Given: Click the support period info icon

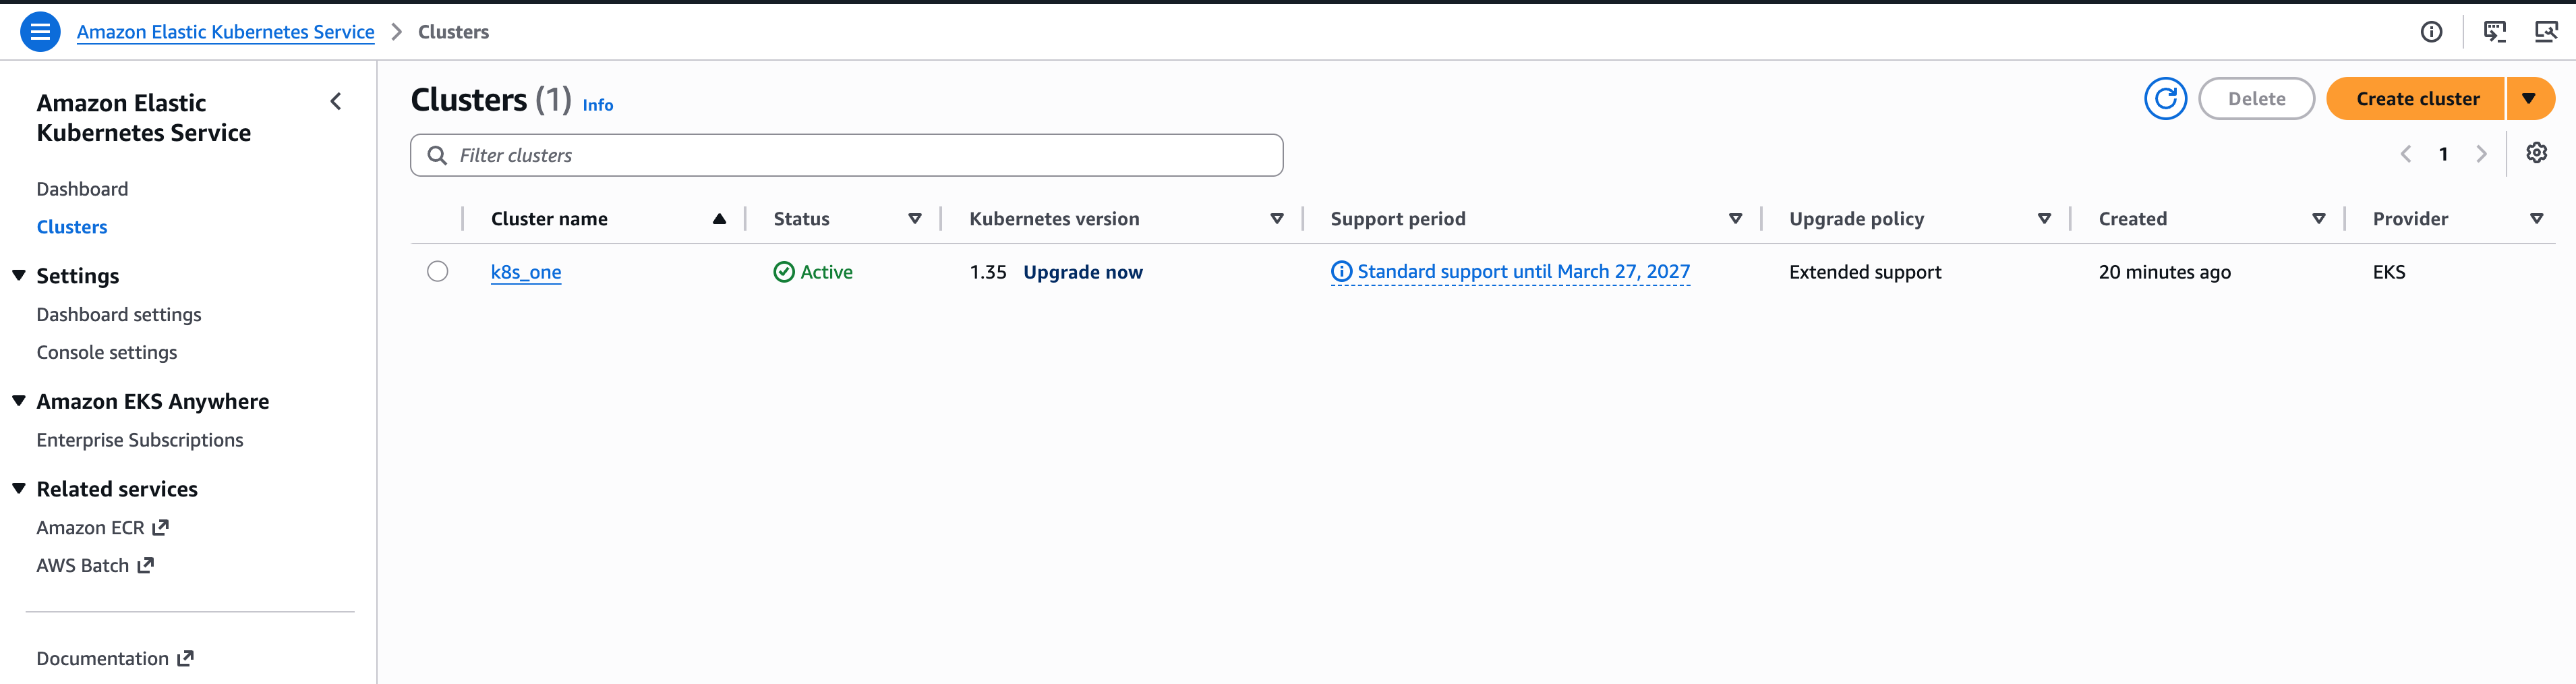Looking at the screenshot, I should click(x=1341, y=272).
